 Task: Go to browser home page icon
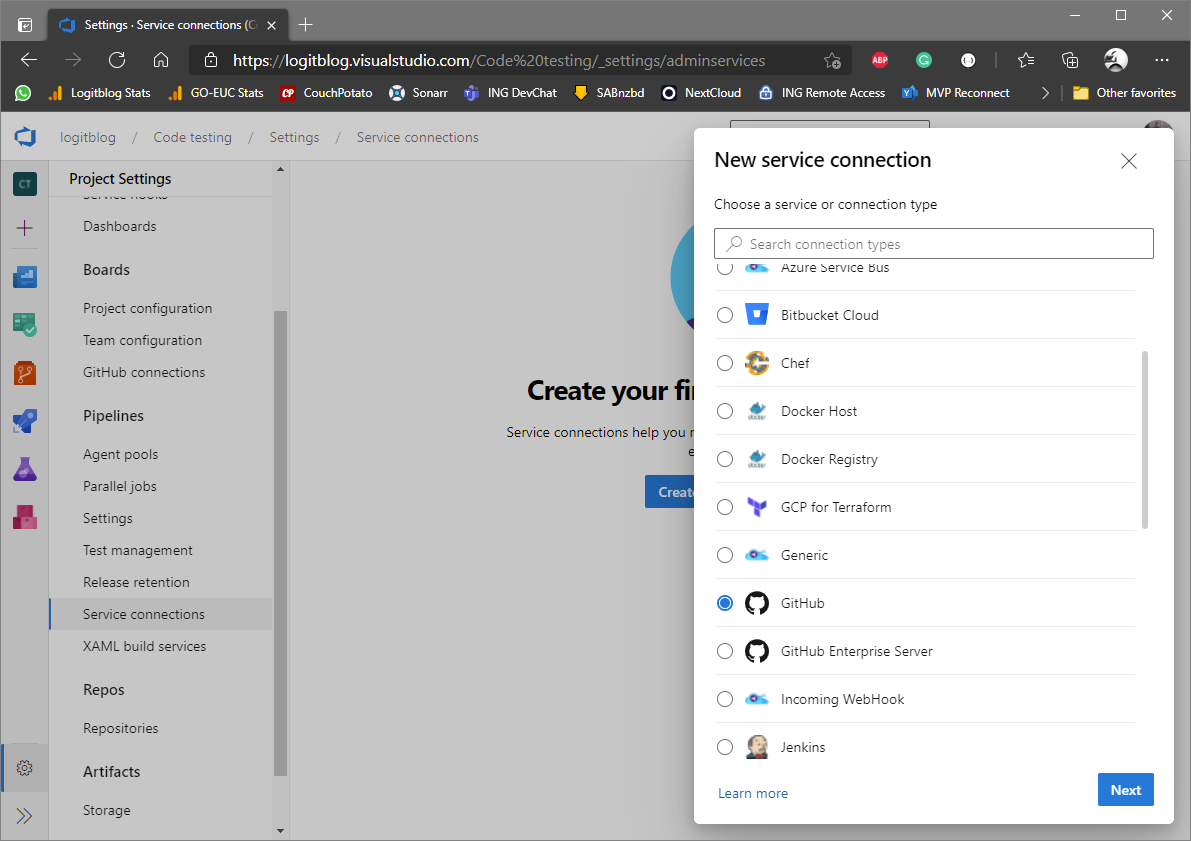(x=161, y=60)
